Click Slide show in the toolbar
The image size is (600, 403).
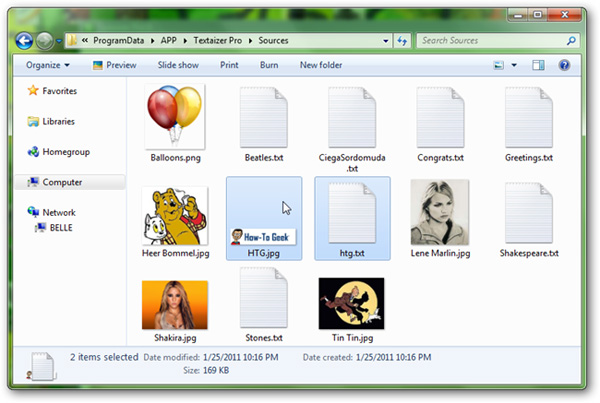(178, 65)
